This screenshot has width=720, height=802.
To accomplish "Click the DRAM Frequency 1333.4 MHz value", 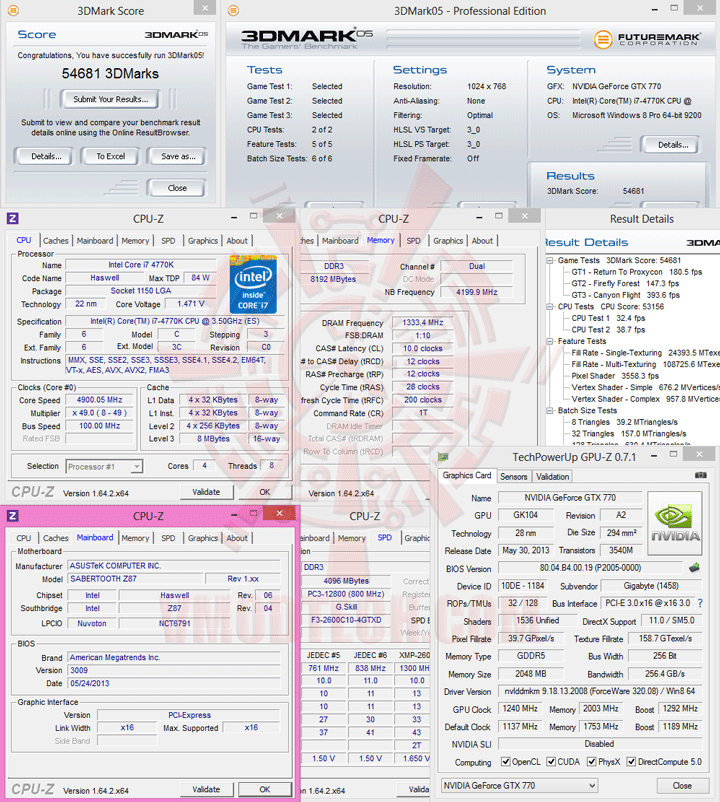I will (x=422, y=323).
